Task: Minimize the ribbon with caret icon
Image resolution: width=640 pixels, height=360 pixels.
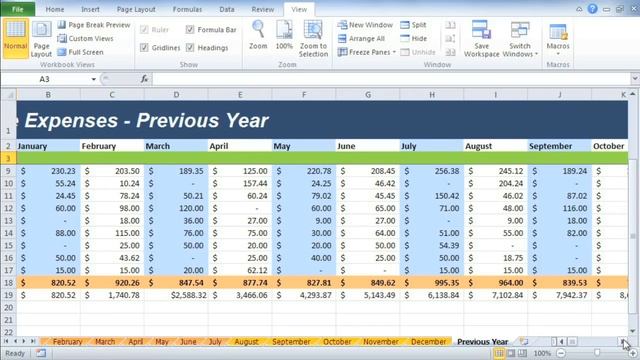Action: coord(579,9)
